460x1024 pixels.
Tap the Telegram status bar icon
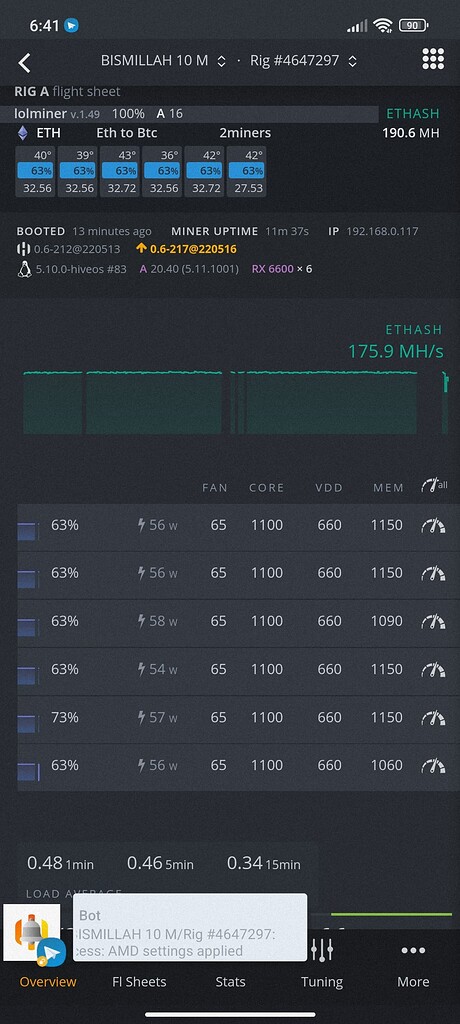[x=71, y=26]
